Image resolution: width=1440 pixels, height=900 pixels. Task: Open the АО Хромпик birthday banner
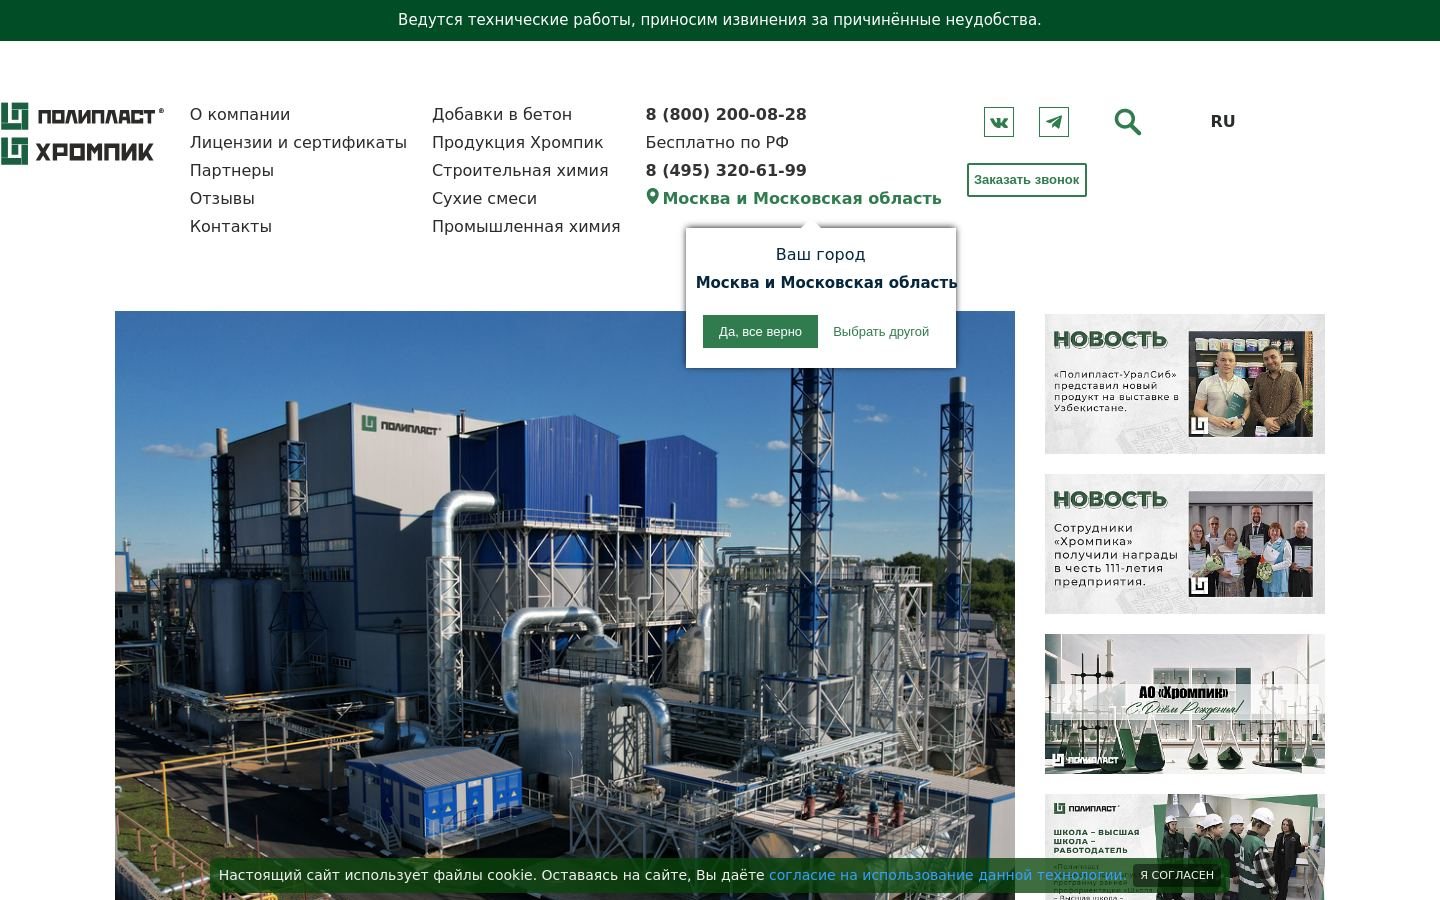tap(1185, 704)
